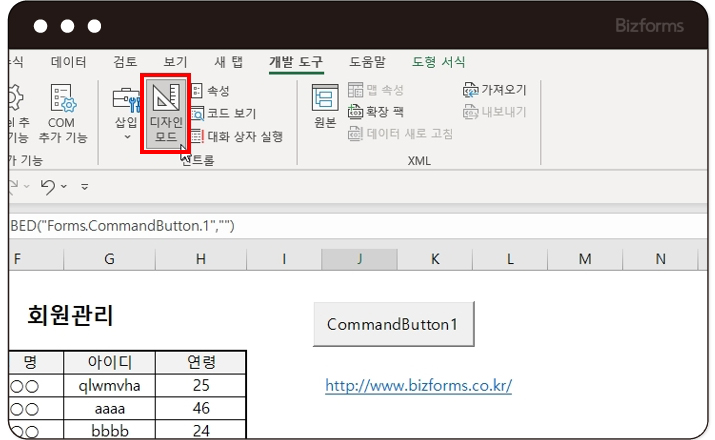Image resolution: width=715 pixels, height=440 pixels.
Task: Select the 개발 도구 tab
Action: point(296,62)
